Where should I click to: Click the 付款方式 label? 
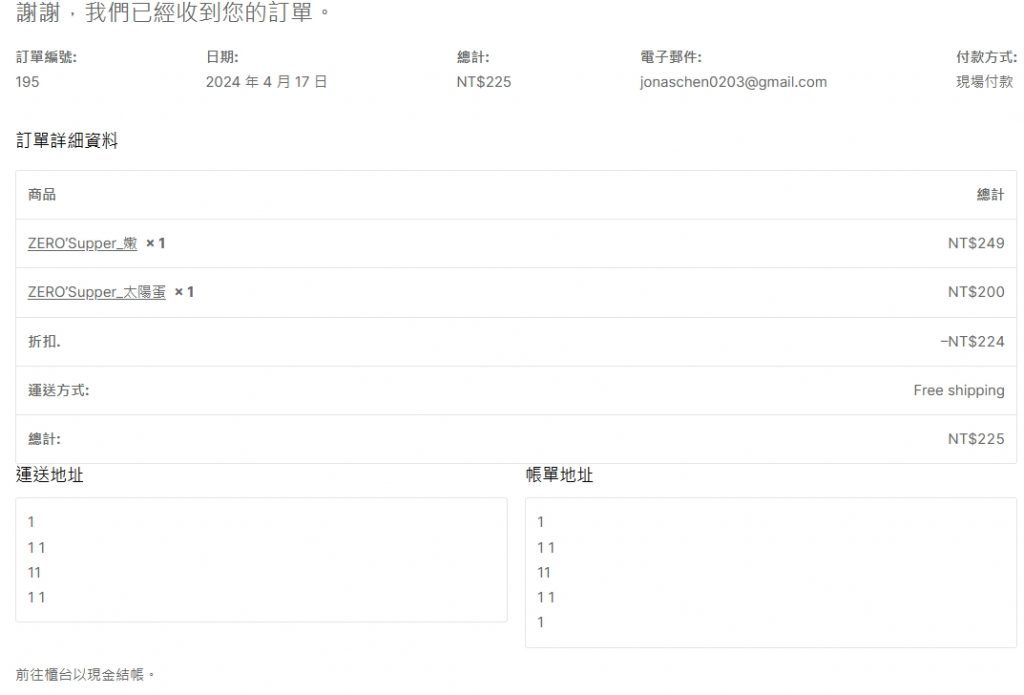[986, 57]
